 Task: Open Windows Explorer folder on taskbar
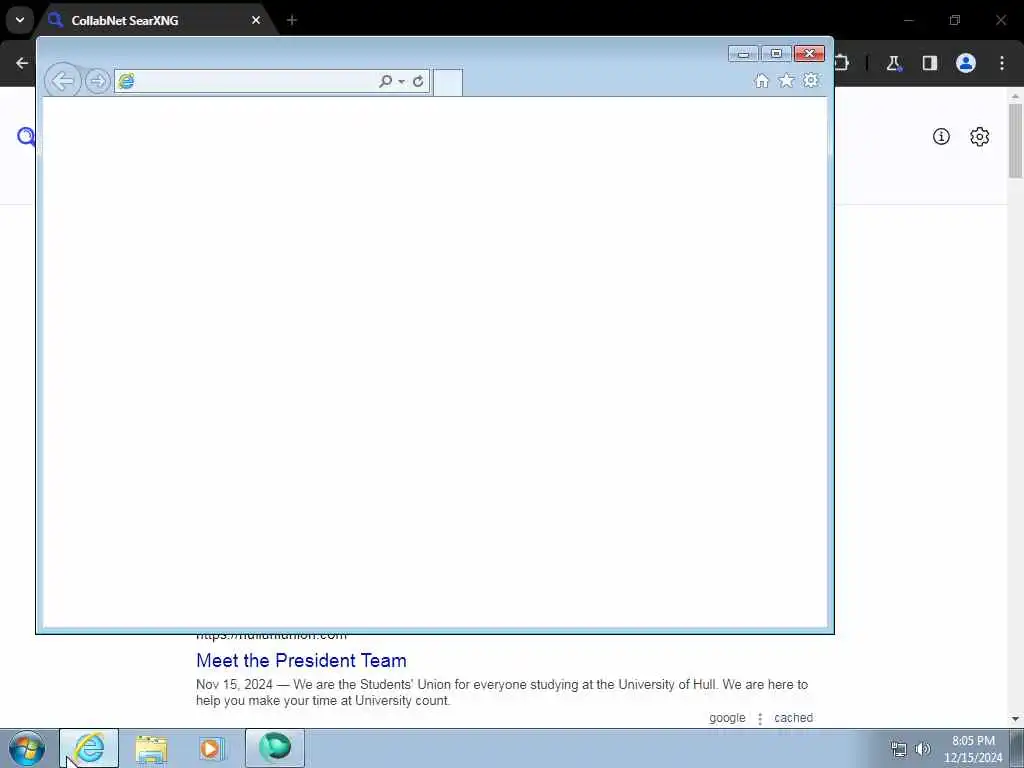(x=152, y=748)
